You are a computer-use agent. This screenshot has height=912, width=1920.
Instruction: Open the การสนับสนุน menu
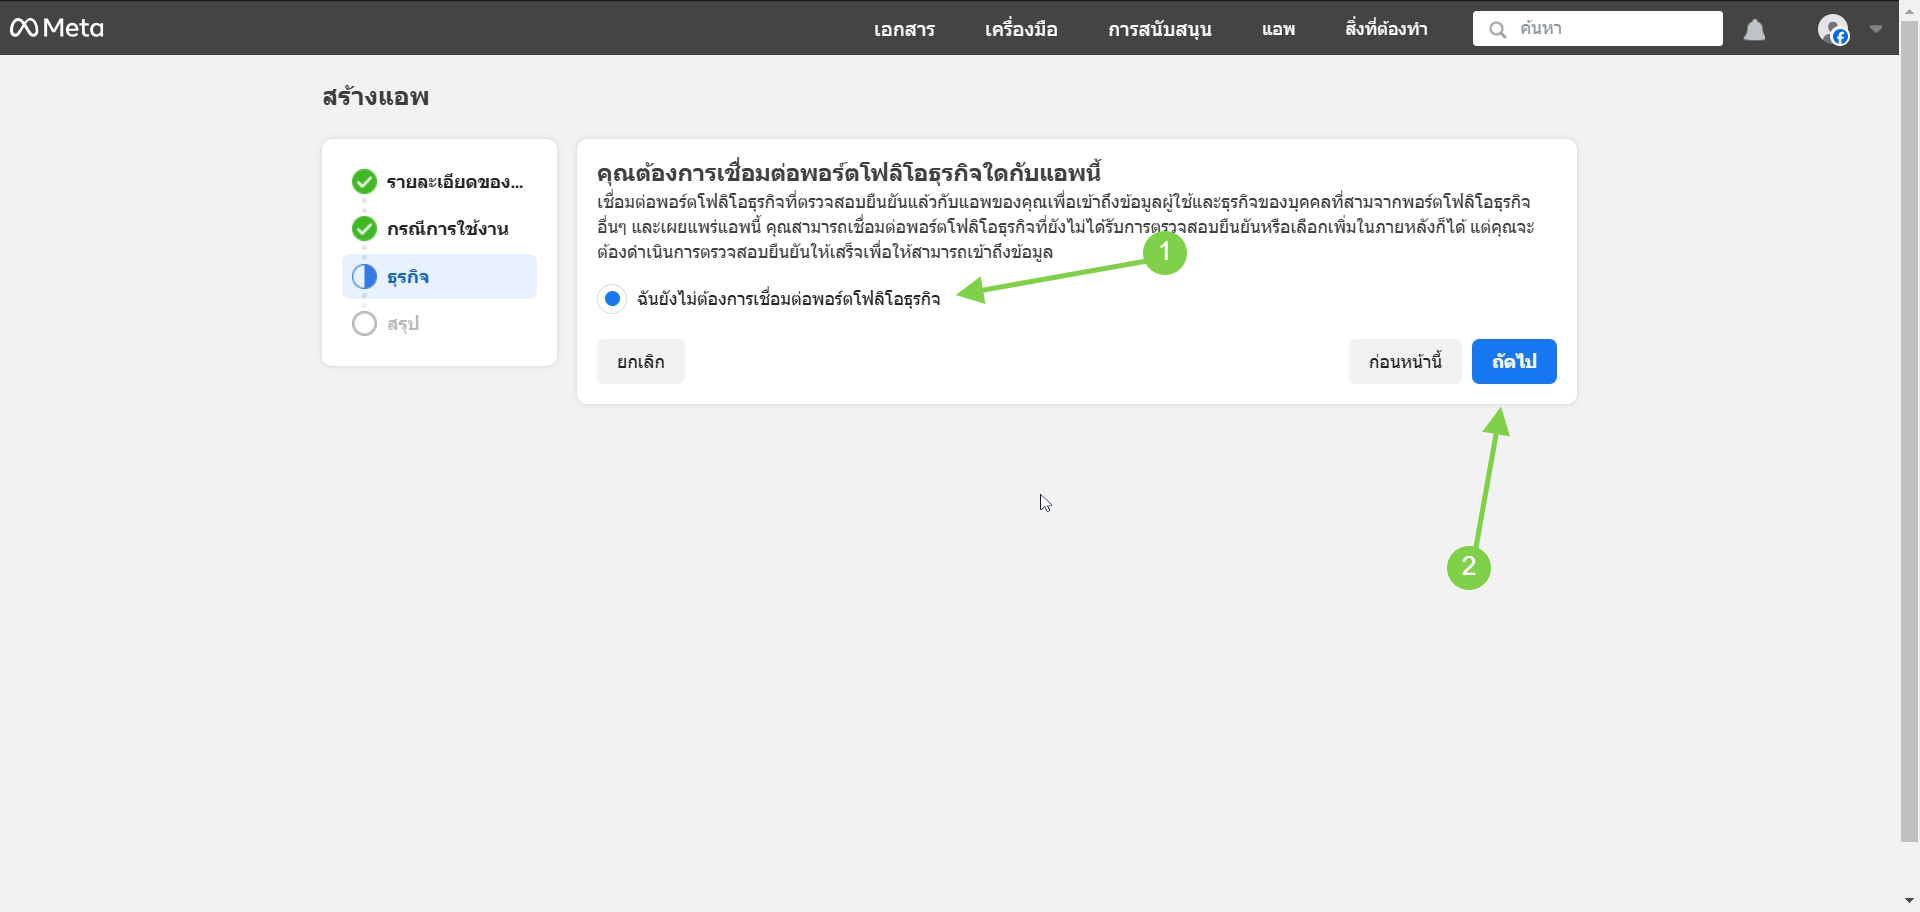1159,29
